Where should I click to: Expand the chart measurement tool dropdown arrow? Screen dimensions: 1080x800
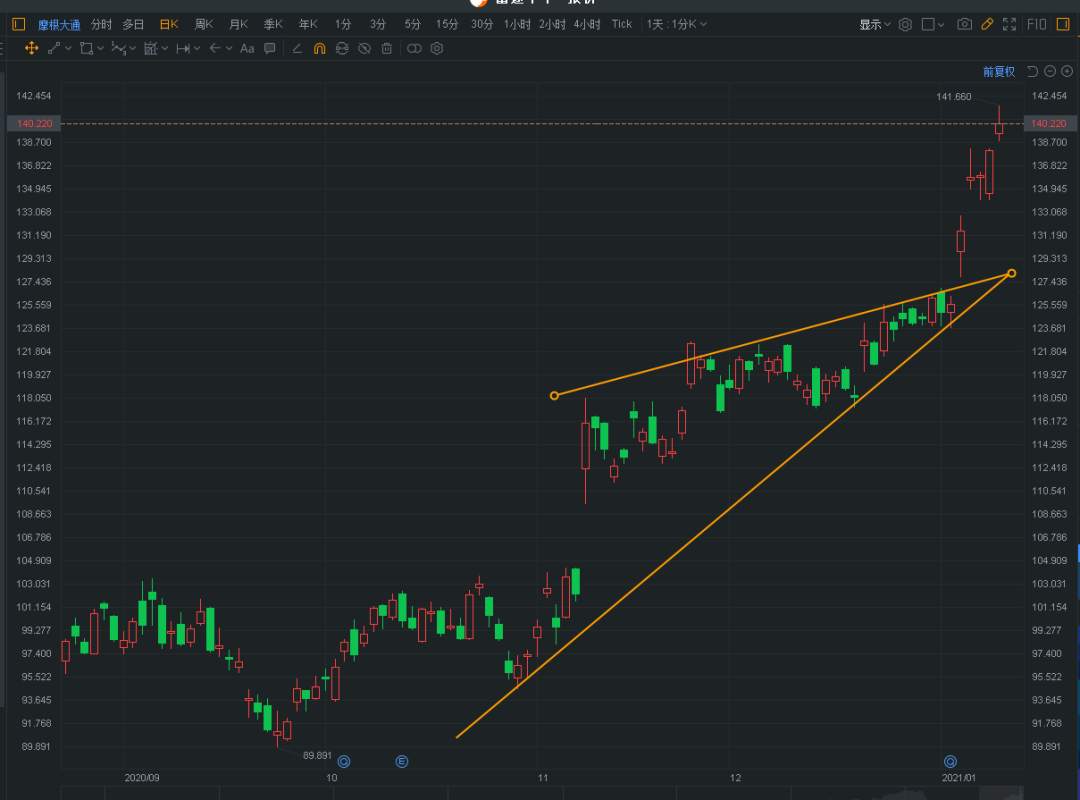point(165,48)
